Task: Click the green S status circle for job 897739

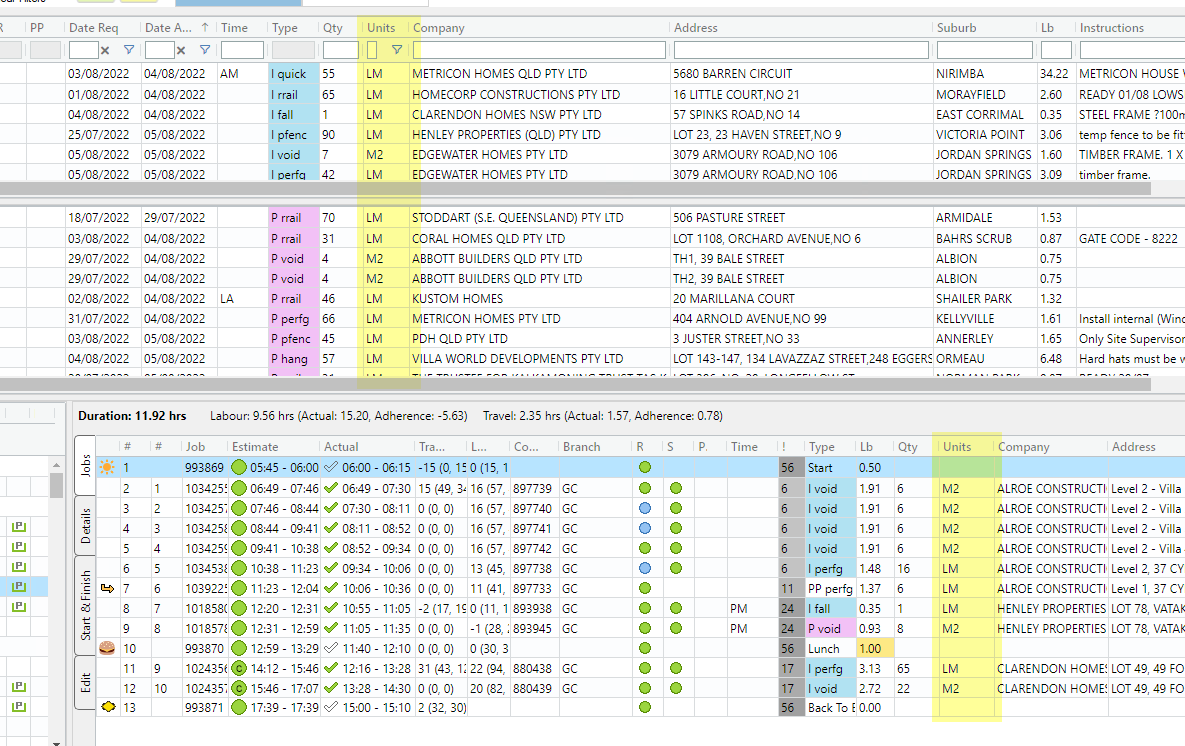Action: pyautogui.click(x=676, y=488)
